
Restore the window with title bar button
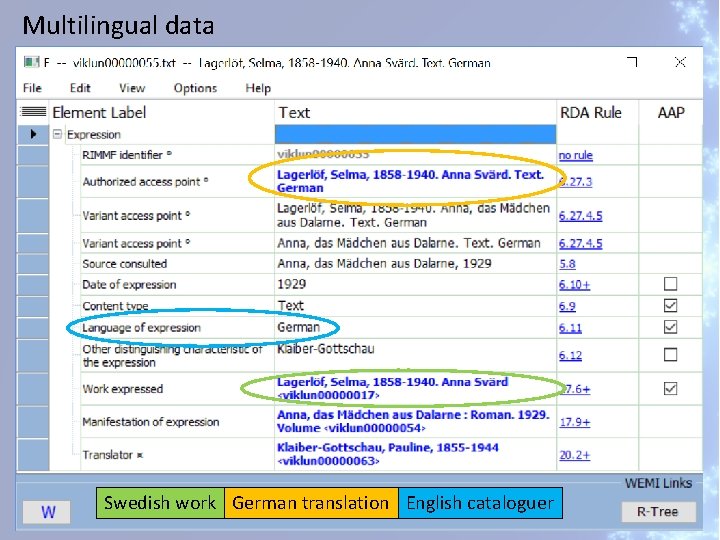click(x=632, y=62)
